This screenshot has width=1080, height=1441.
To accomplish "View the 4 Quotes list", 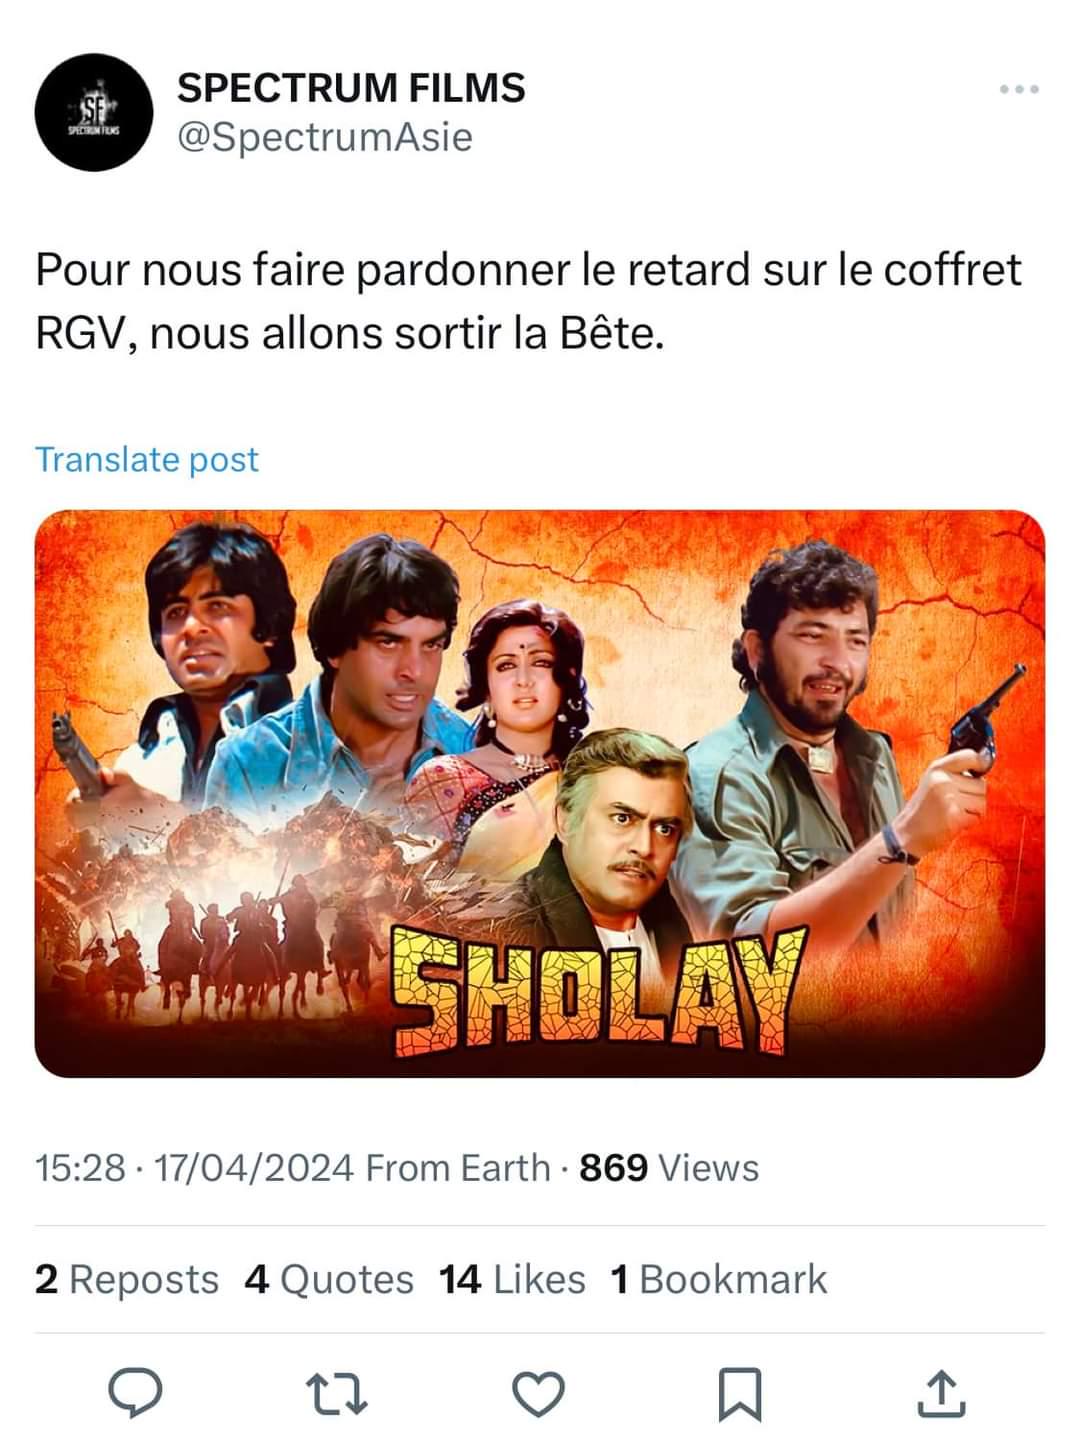I will click(329, 1279).
